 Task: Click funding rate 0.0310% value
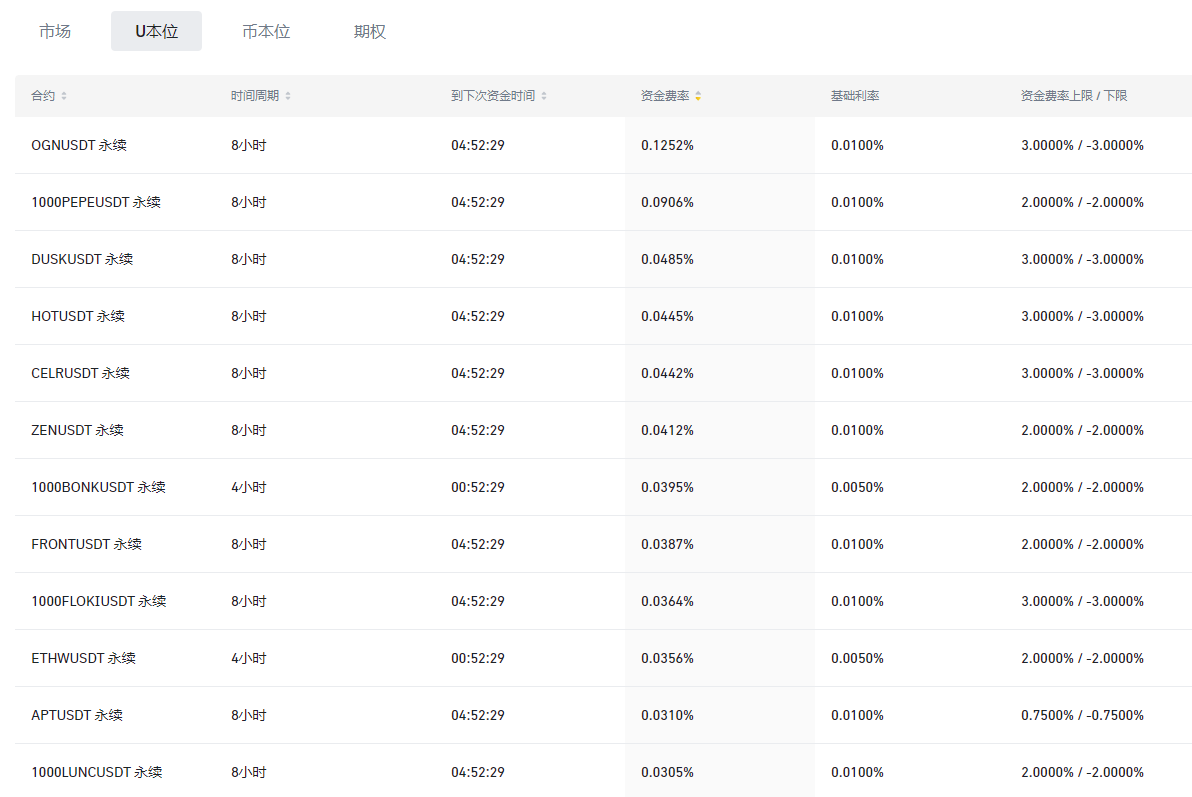coord(667,716)
